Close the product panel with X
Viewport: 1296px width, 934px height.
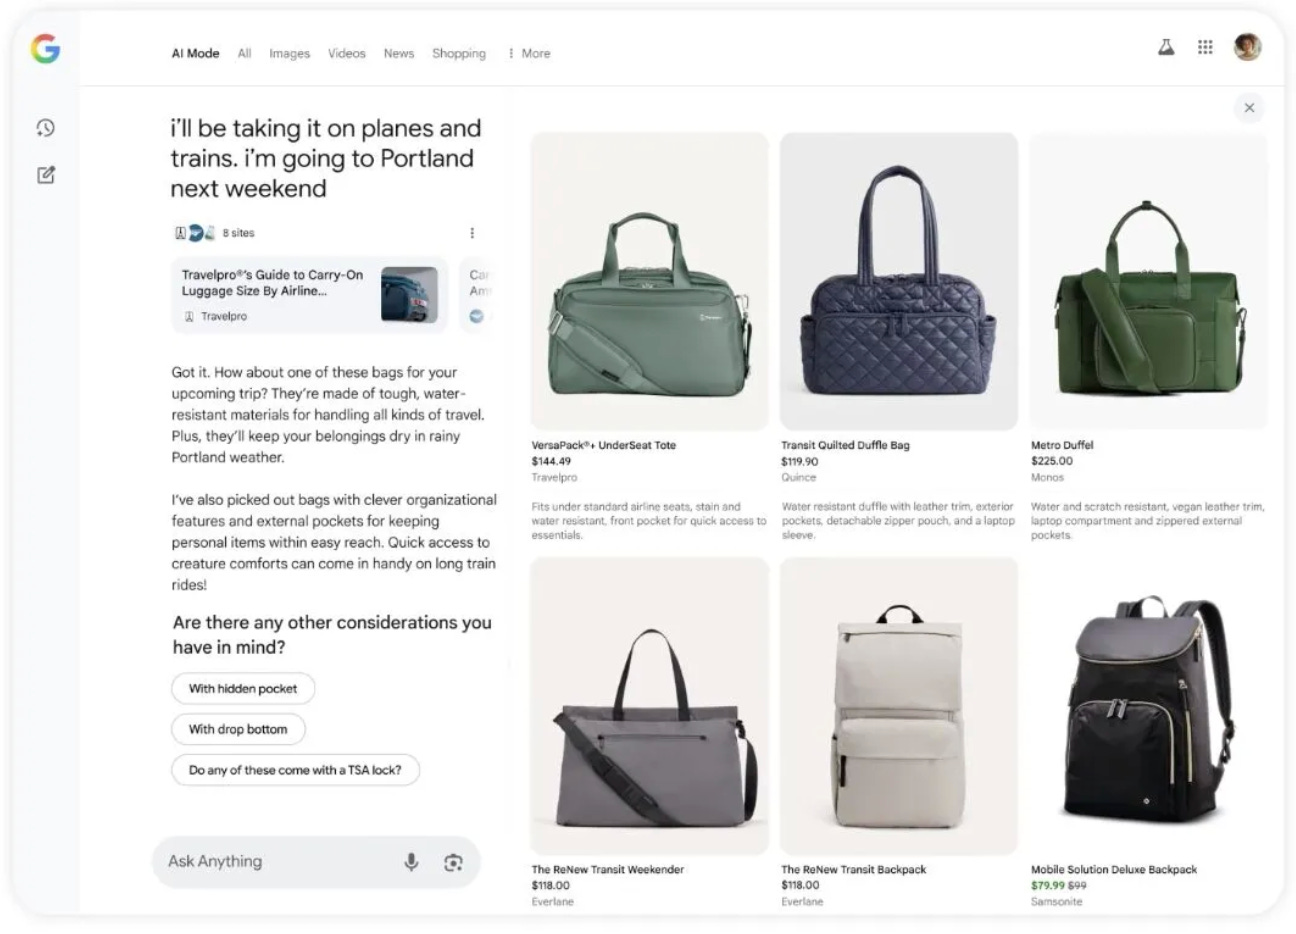point(1249,108)
